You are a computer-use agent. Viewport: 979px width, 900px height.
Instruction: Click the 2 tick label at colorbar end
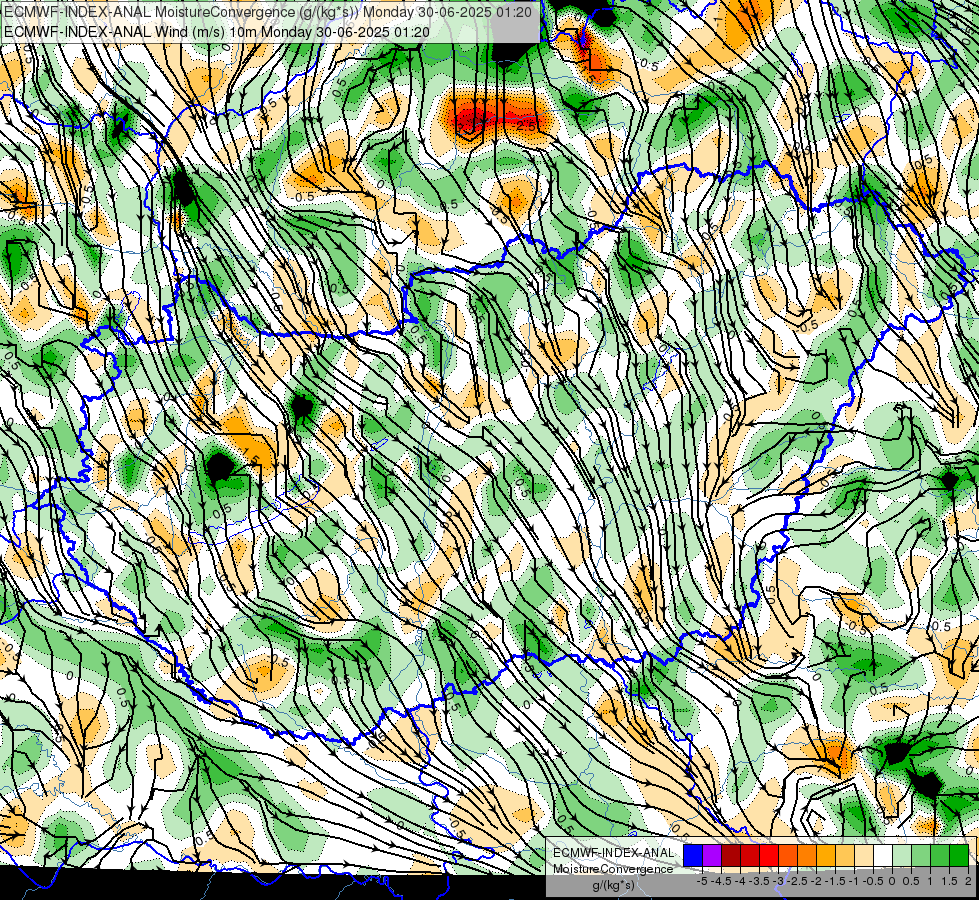(968, 881)
